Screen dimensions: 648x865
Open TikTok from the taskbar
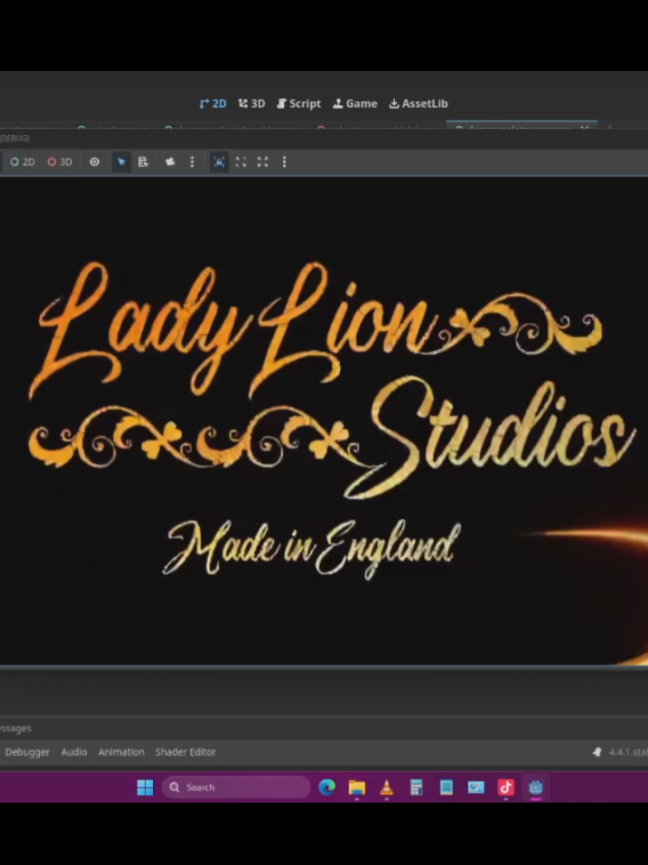tap(506, 787)
